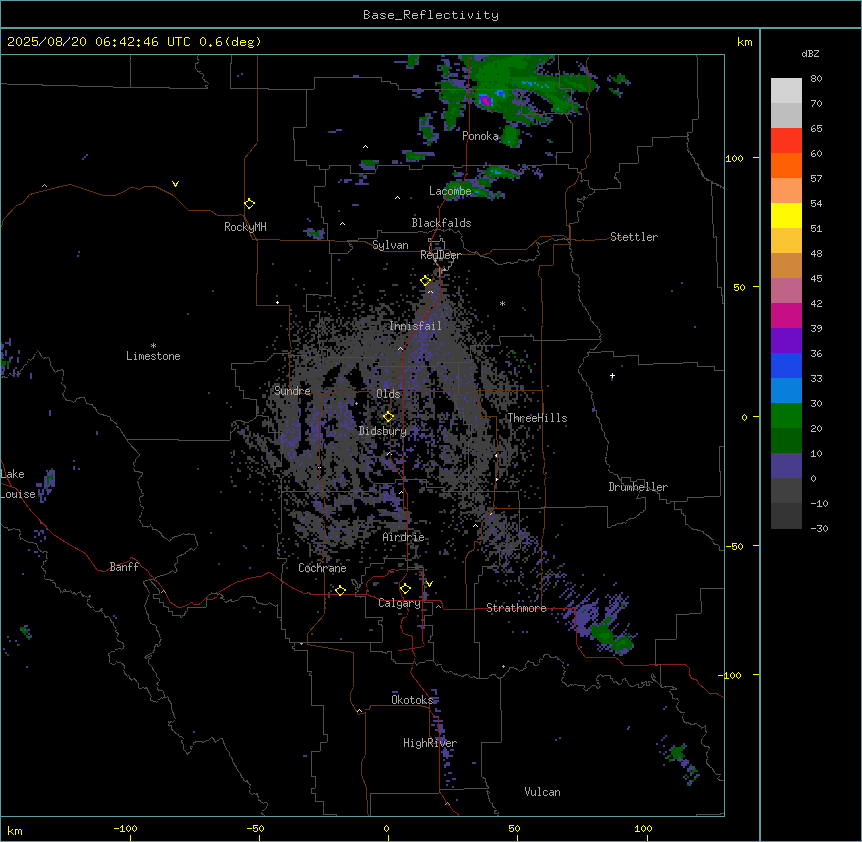Screen dimensions: 862x842
Task: Click the Didsbury label
Action: 383,431
